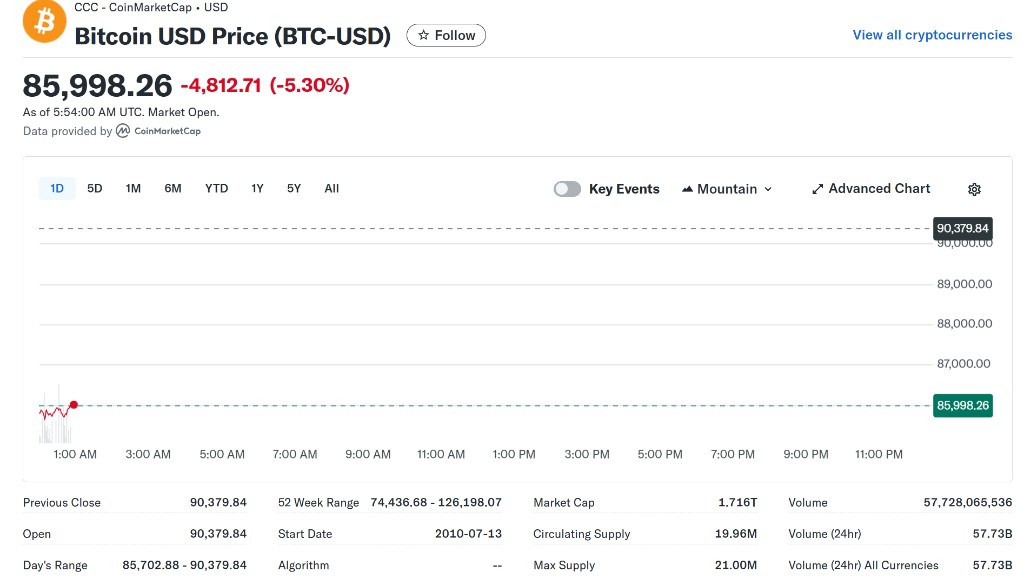Expand the Mountain chart type dropdown
The width and height of the screenshot is (1024, 580).
point(727,189)
